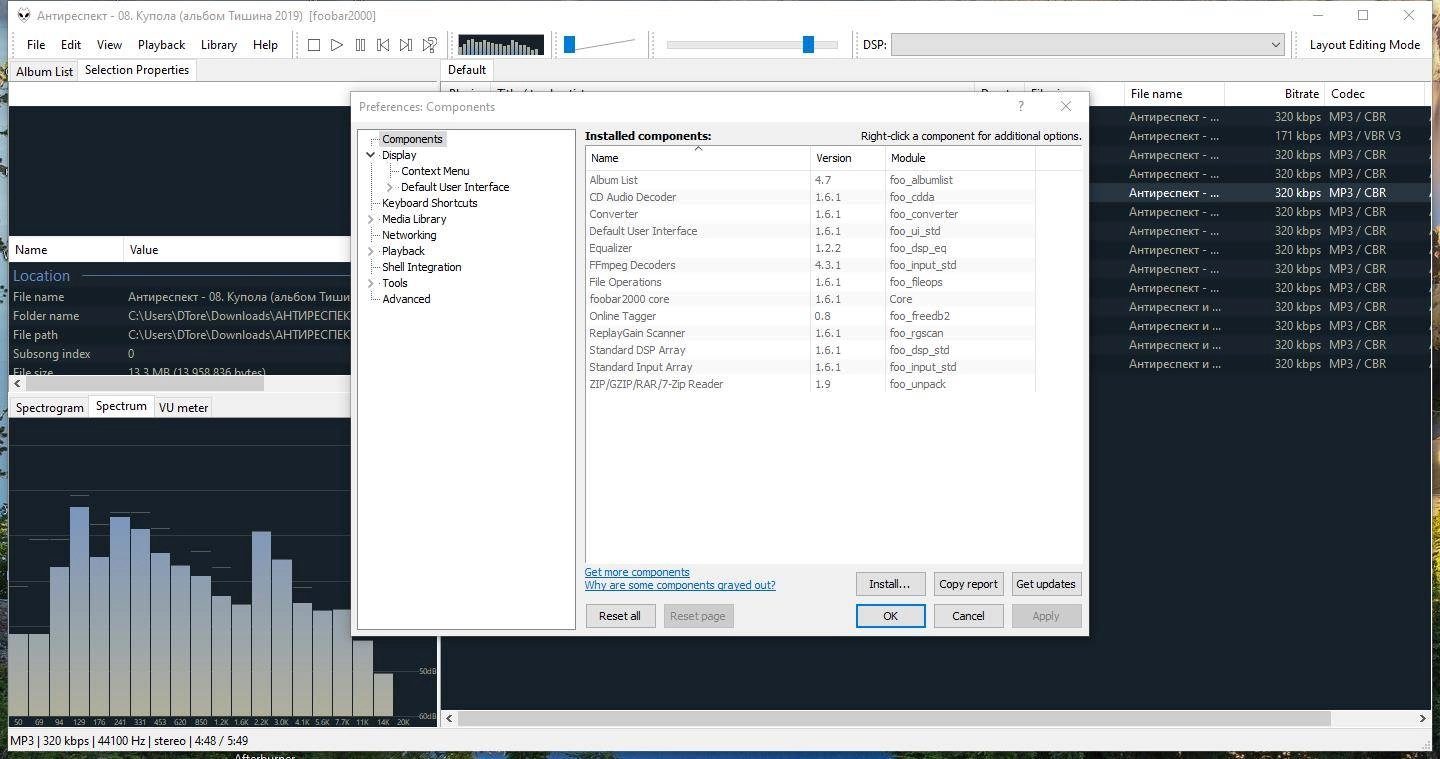Click the toolbar spectrum visualization
1440x759 pixels.
501,45
